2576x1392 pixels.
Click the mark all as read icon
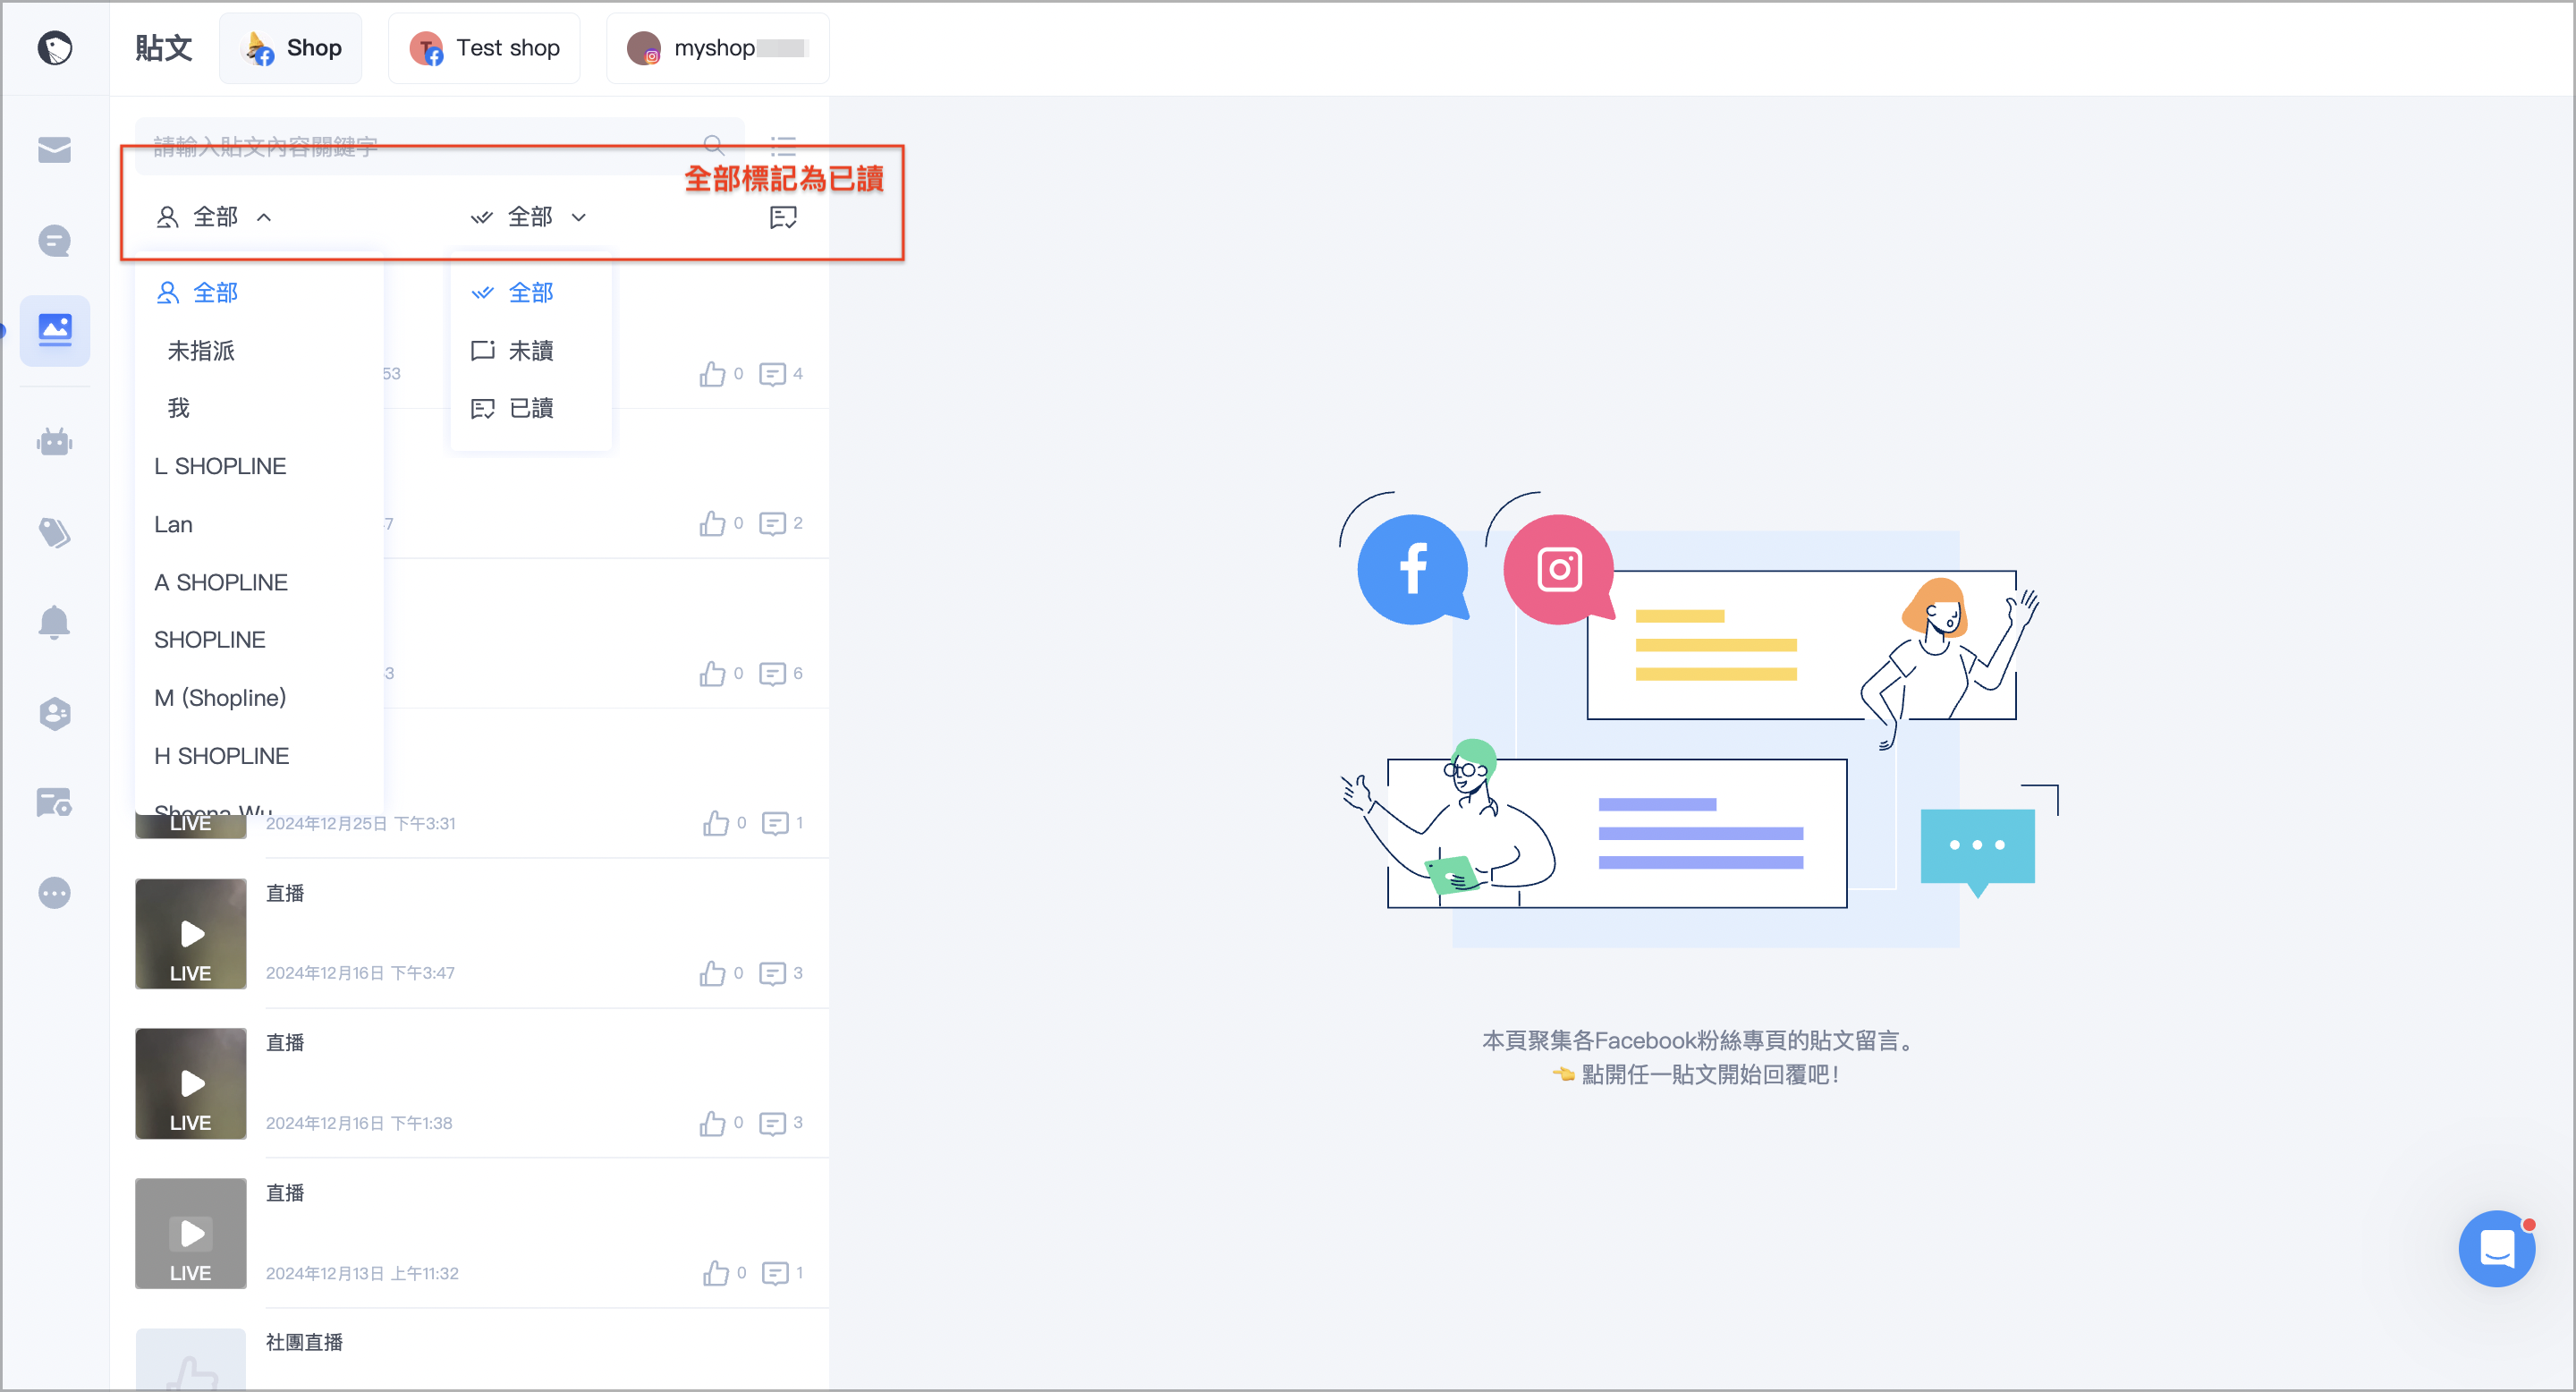click(783, 217)
